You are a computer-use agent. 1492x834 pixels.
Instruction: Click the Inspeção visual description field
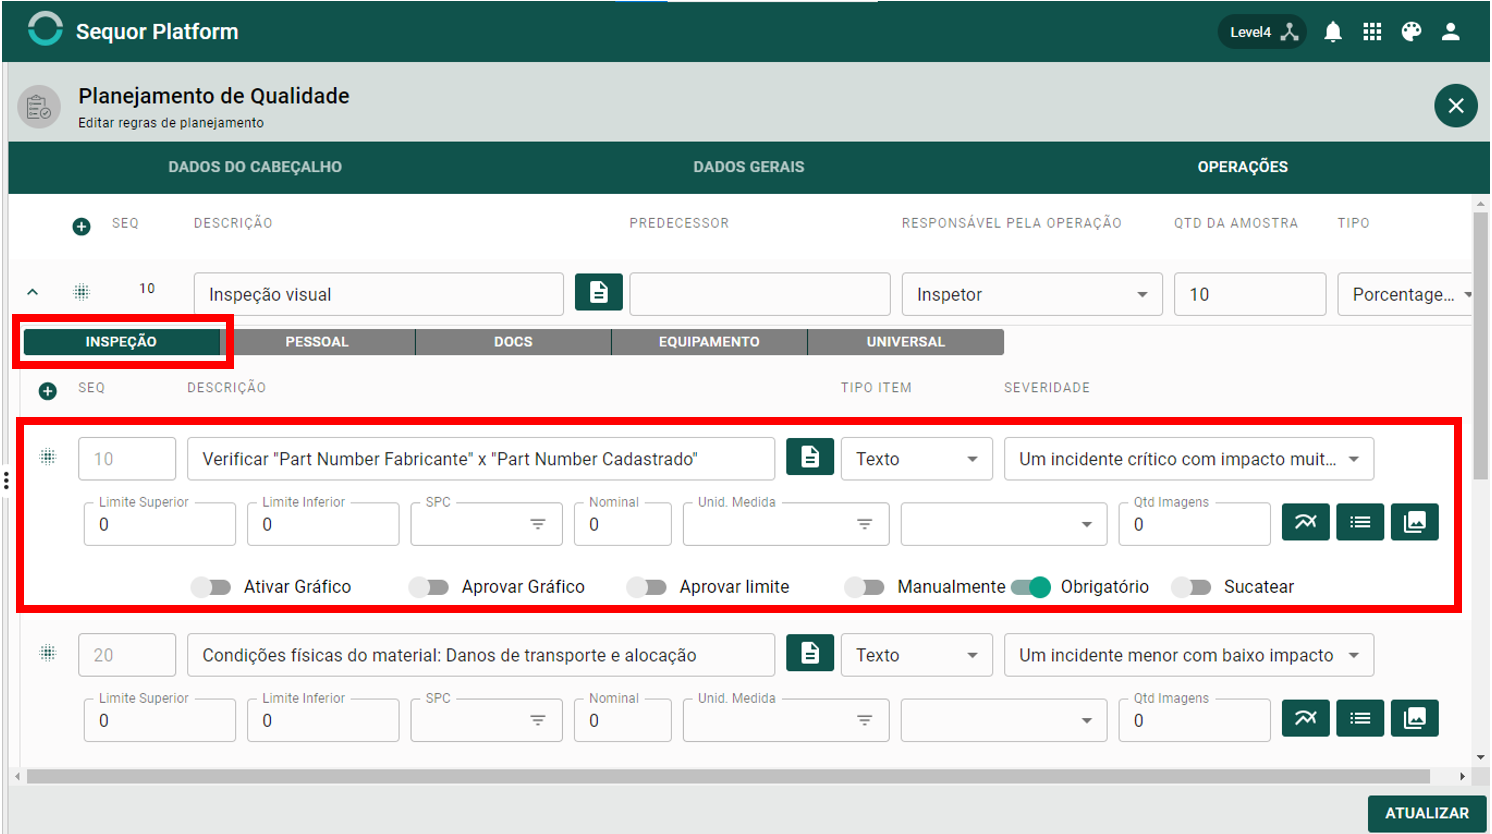tap(379, 294)
